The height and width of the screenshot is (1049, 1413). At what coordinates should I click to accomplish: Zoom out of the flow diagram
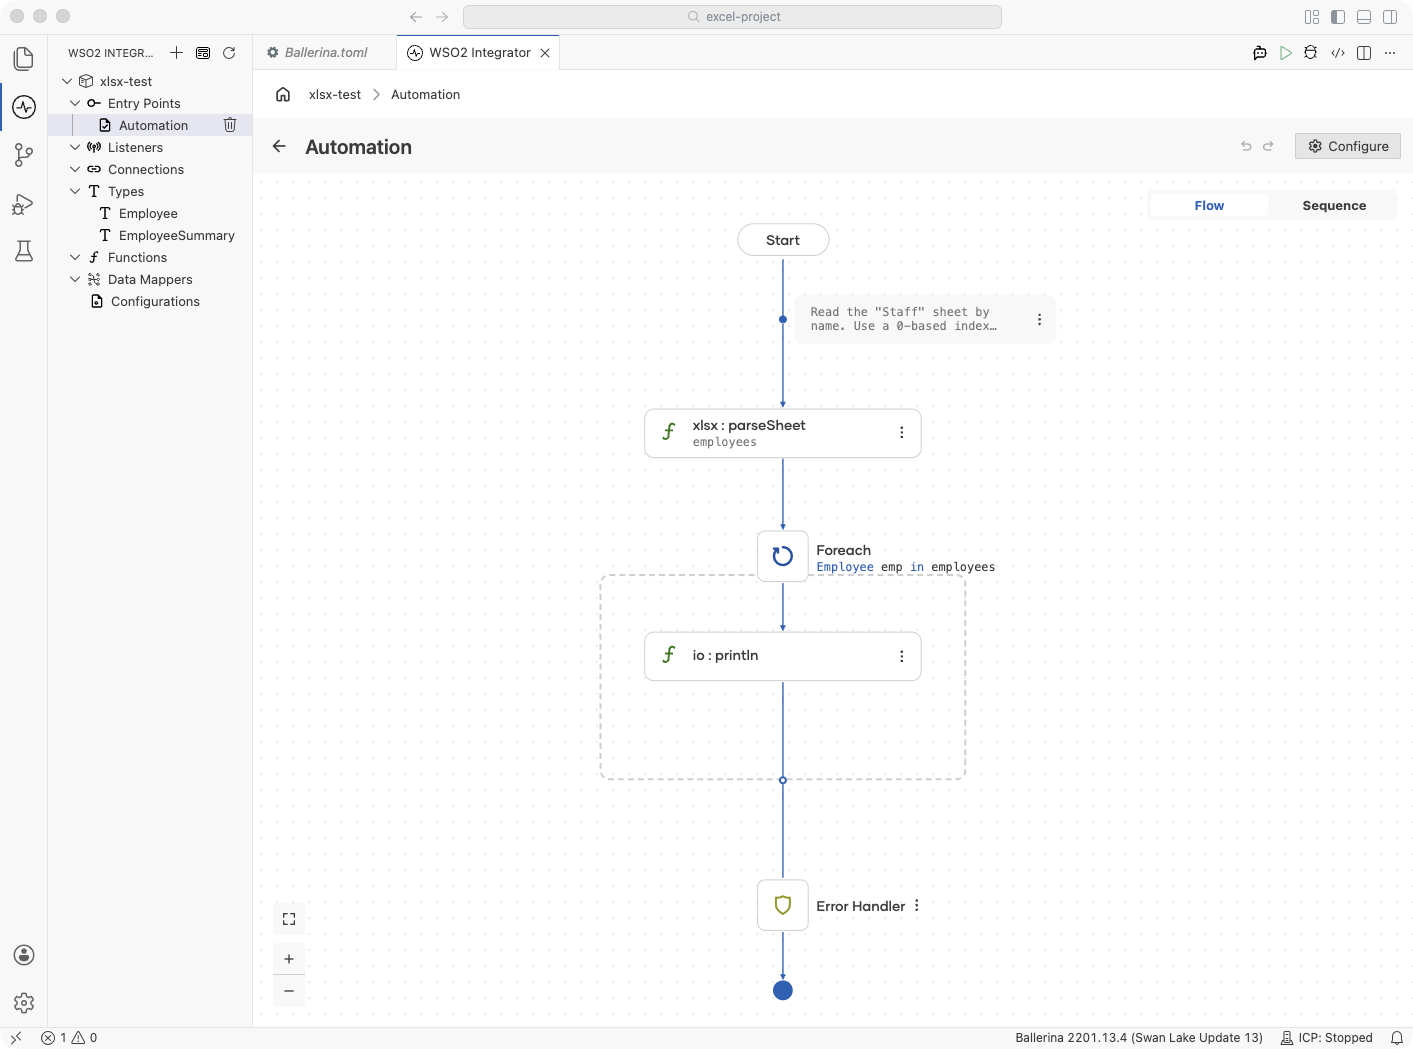pyautogui.click(x=289, y=991)
